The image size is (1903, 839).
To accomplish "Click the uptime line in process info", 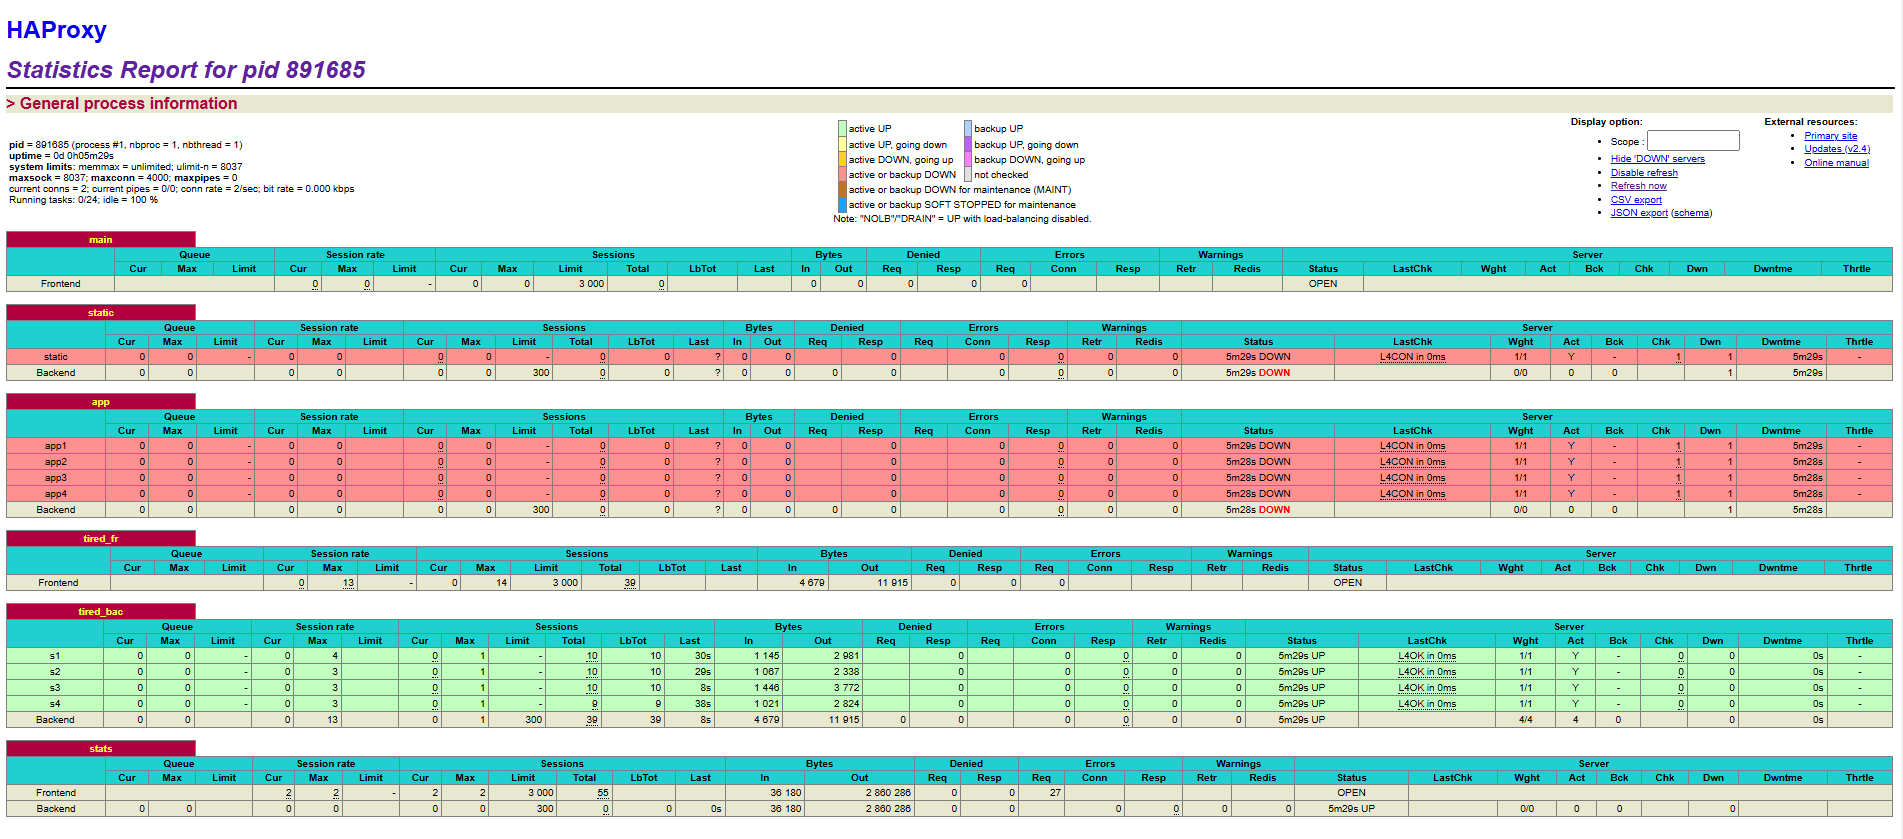I will coord(61,156).
